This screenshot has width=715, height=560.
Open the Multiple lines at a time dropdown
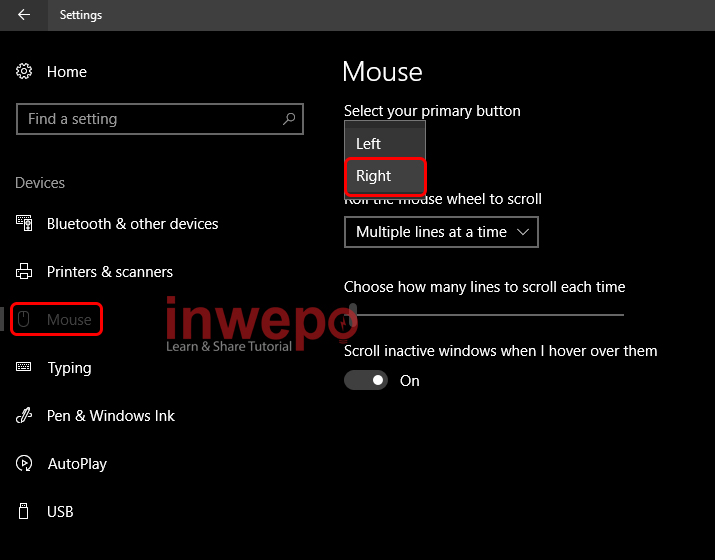tap(441, 232)
